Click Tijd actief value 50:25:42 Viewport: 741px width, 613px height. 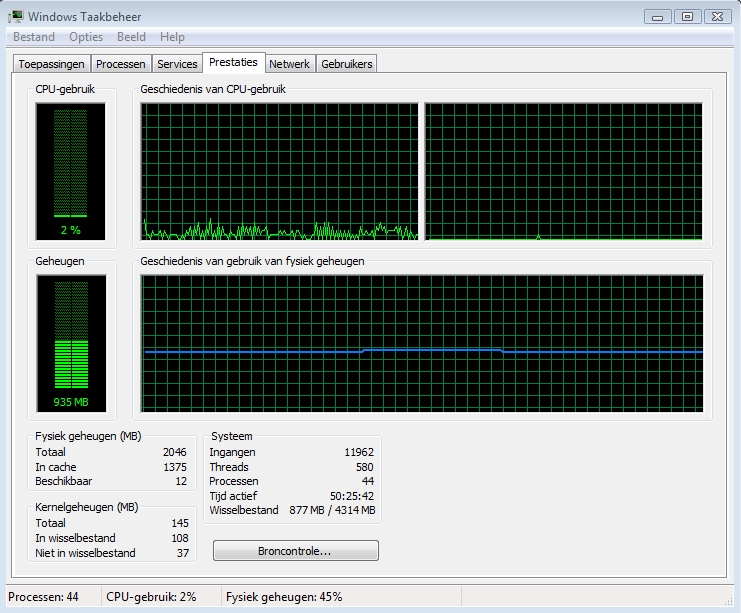click(x=352, y=496)
